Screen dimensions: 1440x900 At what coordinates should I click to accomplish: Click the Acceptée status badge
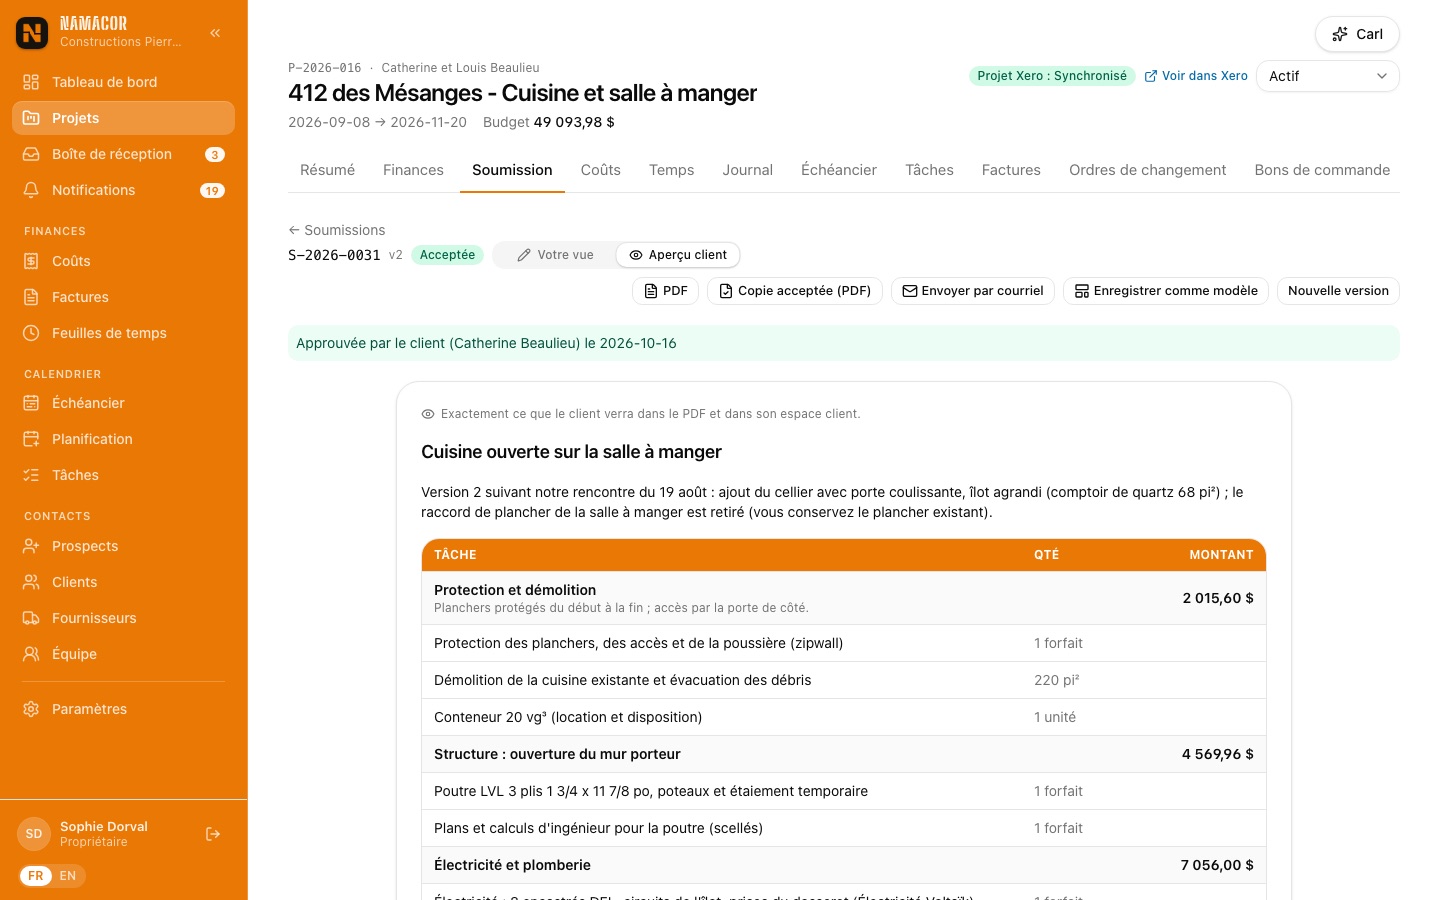coord(447,255)
